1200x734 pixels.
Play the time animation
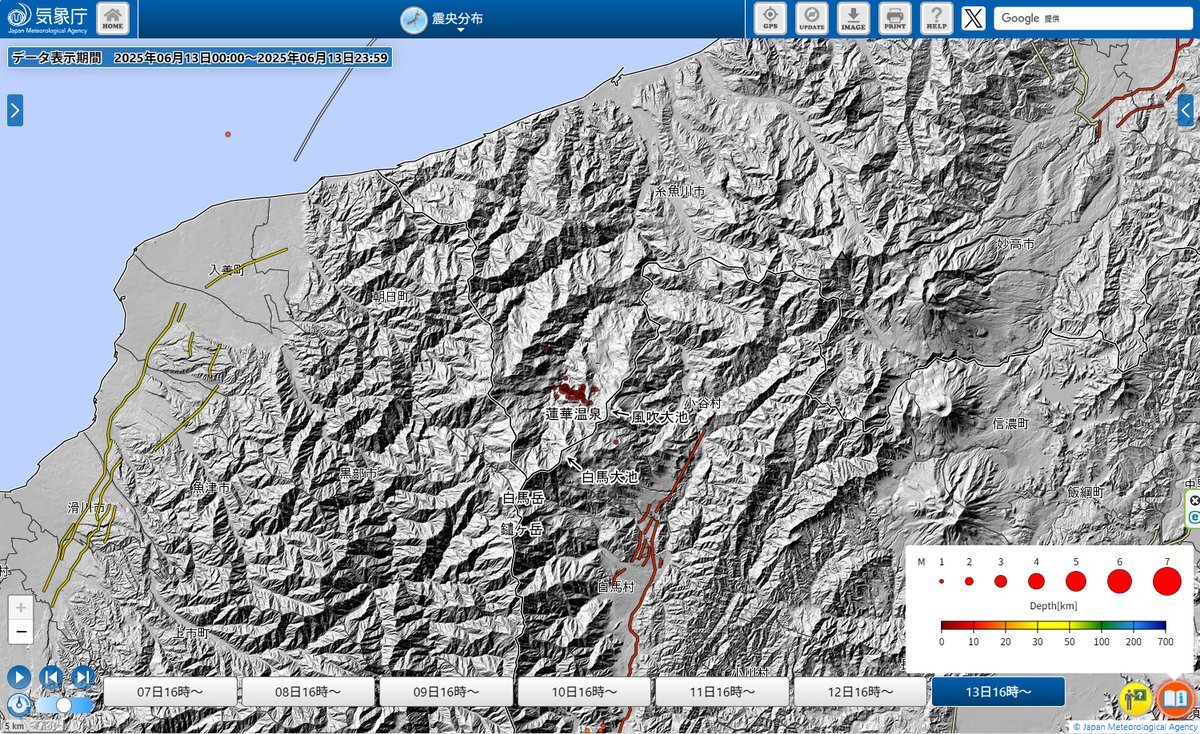coord(18,677)
